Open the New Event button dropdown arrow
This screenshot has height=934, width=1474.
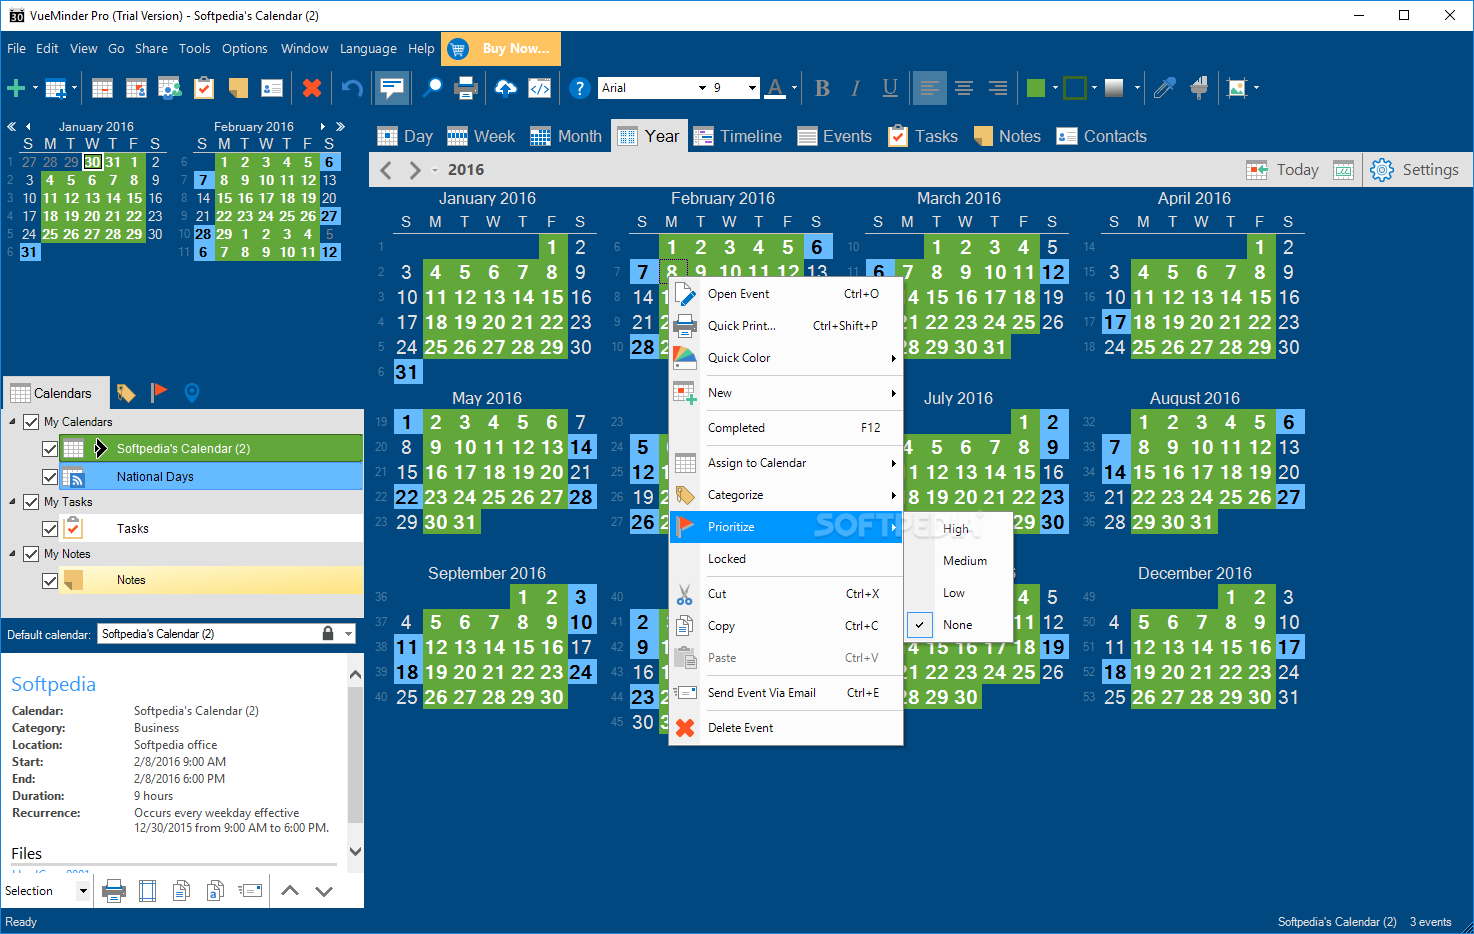[x=35, y=88]
